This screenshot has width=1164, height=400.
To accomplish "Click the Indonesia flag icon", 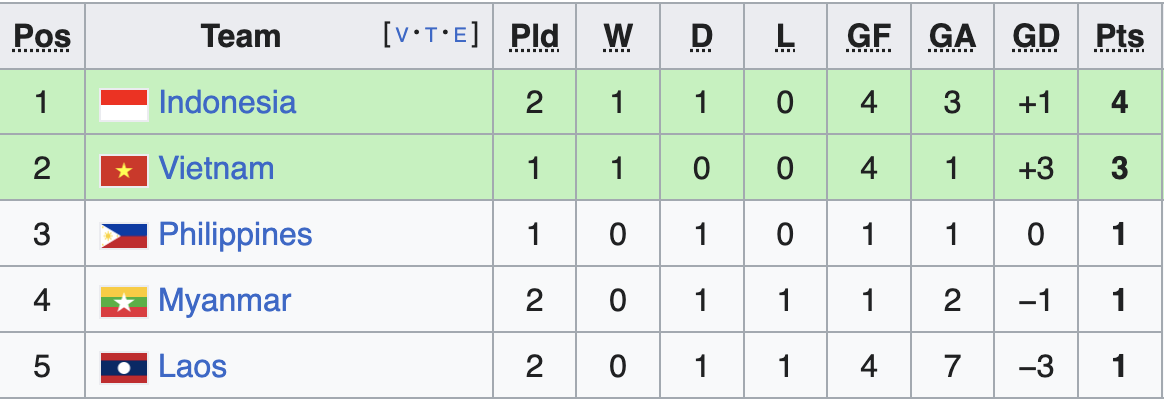I will click(x=124, y=104).
